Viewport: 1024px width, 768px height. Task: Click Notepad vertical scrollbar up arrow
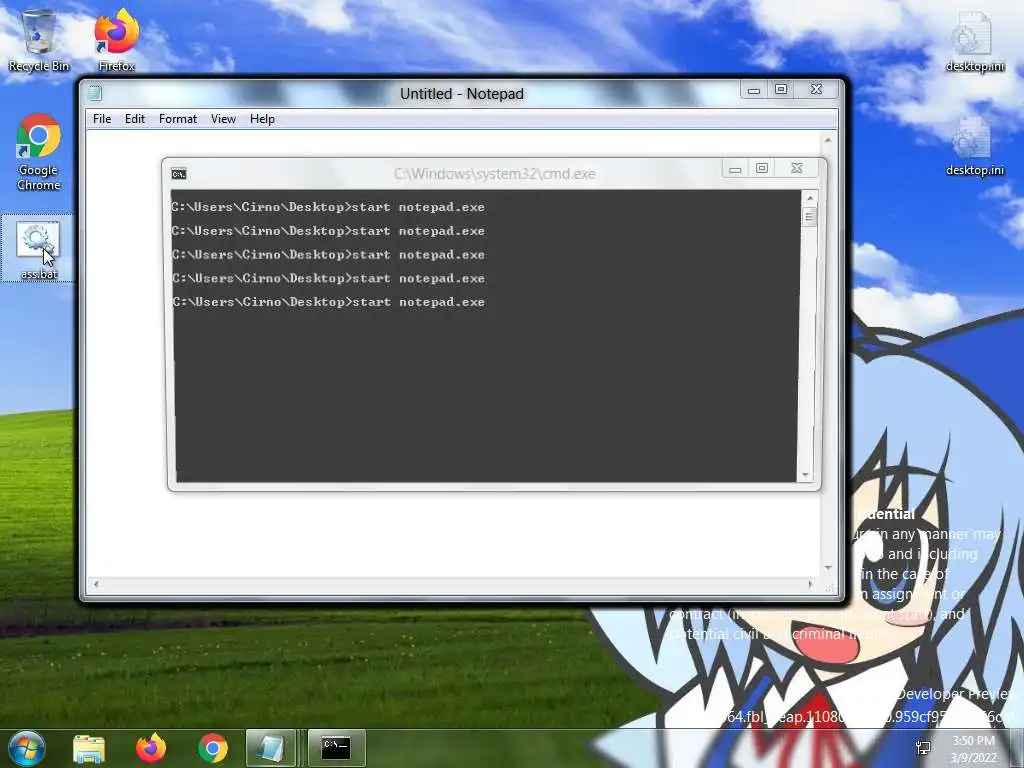coord(827,140)
